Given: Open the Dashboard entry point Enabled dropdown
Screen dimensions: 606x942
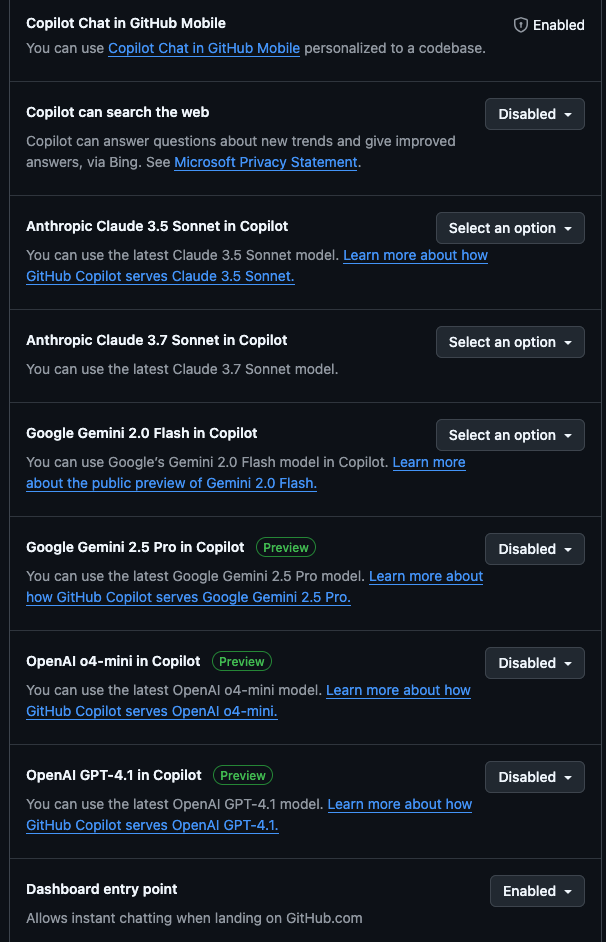Looking at the screenshot, I should (x=537, y=890).
